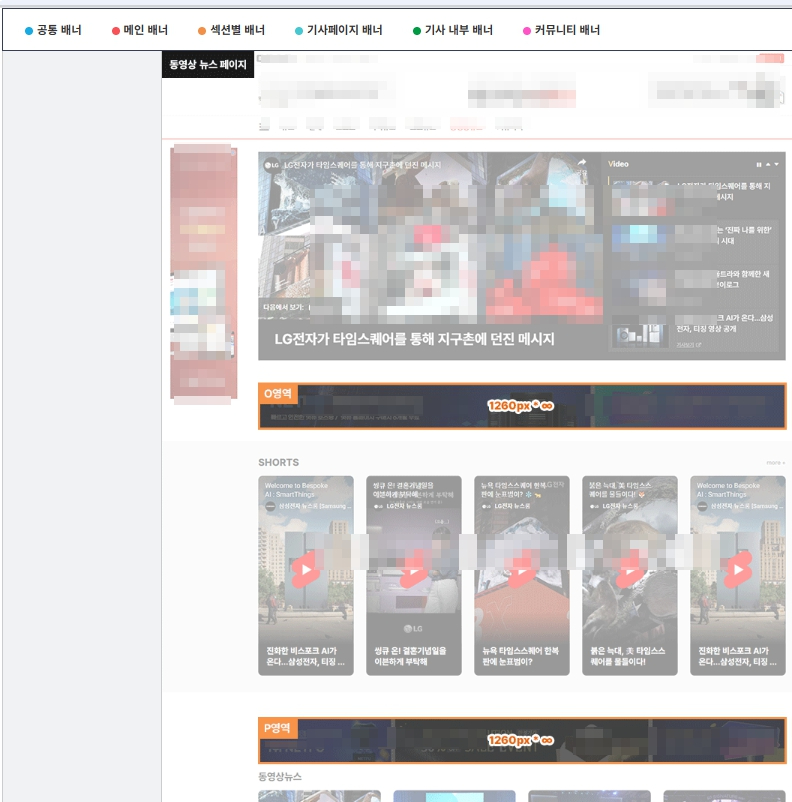Click the 동영상 뉴스 페이지 label
This screenshot has width=792, height=802.
point(208,64)
